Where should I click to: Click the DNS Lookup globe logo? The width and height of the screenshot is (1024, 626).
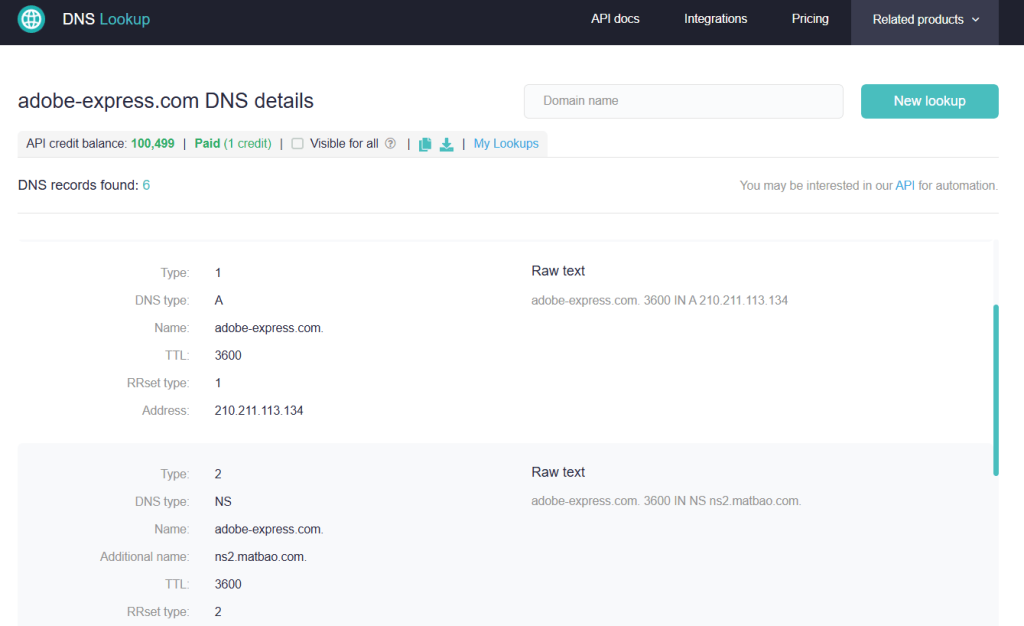pos(31,19)
